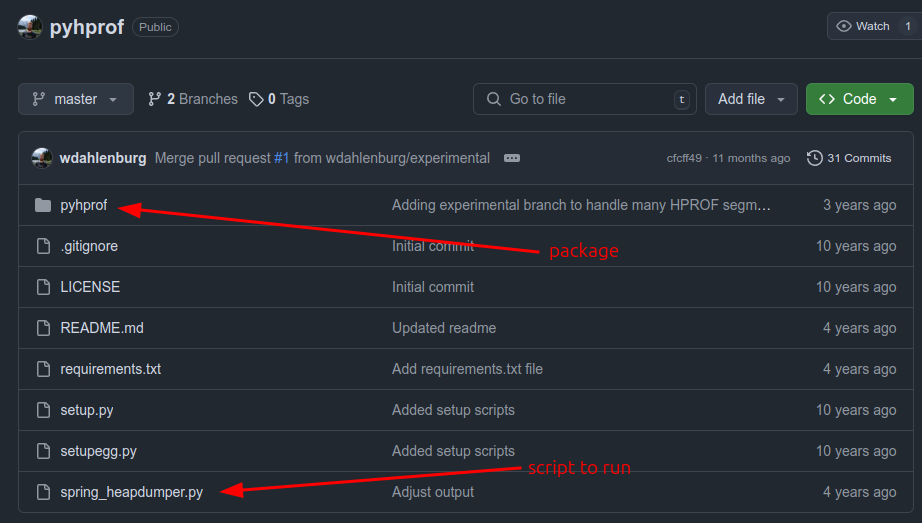This screenshot has width=922, height=523.
Task: Open the pyhprof folder
Action: point(83,205)
